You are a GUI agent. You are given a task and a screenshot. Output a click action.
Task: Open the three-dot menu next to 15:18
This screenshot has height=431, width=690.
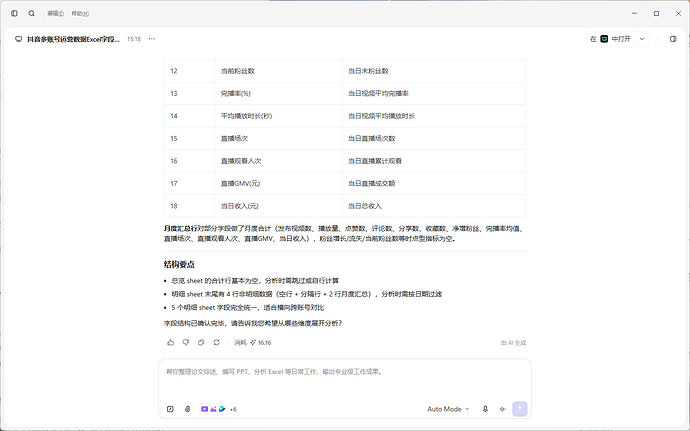tap(152, 39)
